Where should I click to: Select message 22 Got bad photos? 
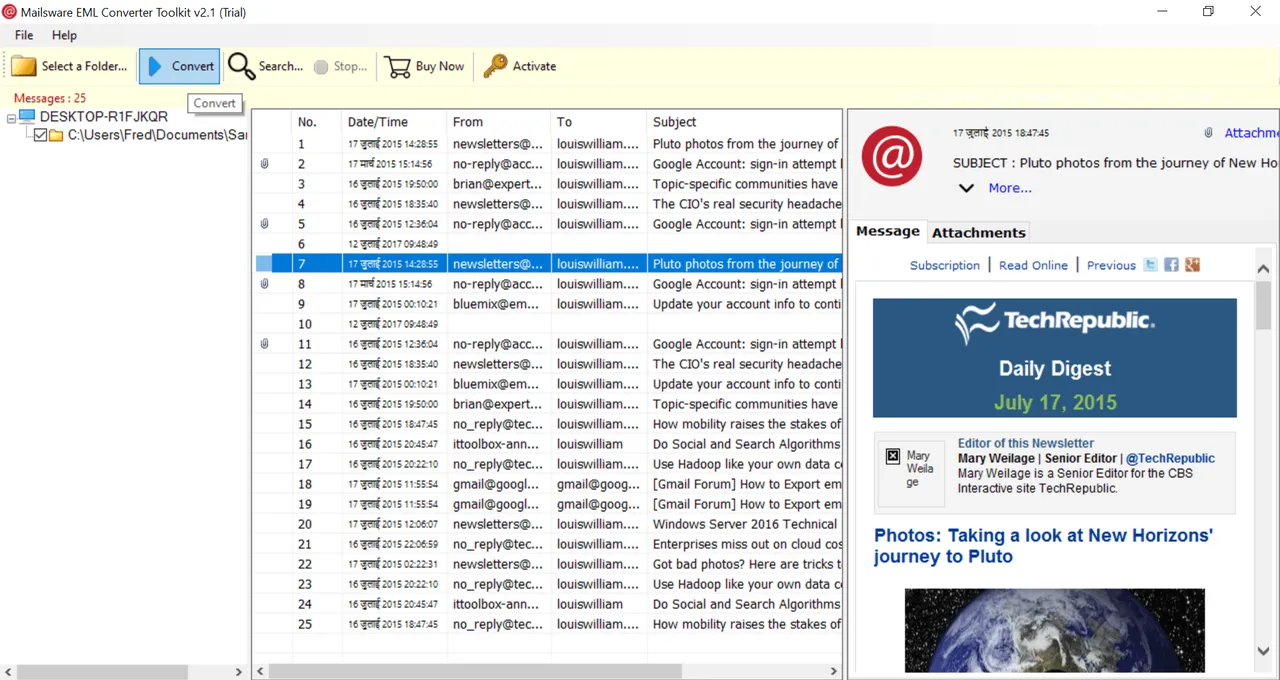[x=547, y=564]
